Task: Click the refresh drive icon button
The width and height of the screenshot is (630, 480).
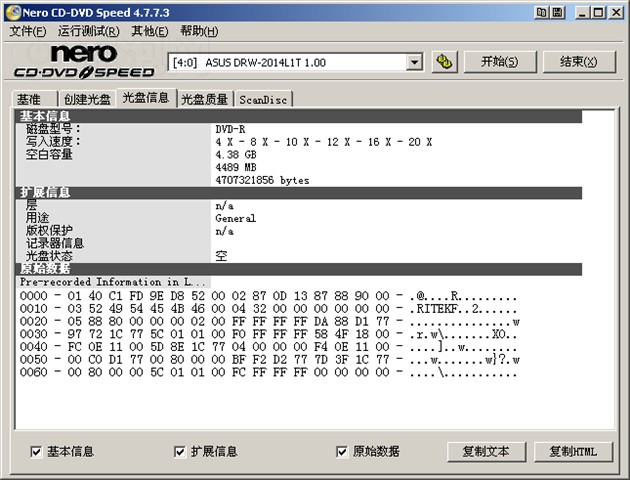Action: point(444,62)
